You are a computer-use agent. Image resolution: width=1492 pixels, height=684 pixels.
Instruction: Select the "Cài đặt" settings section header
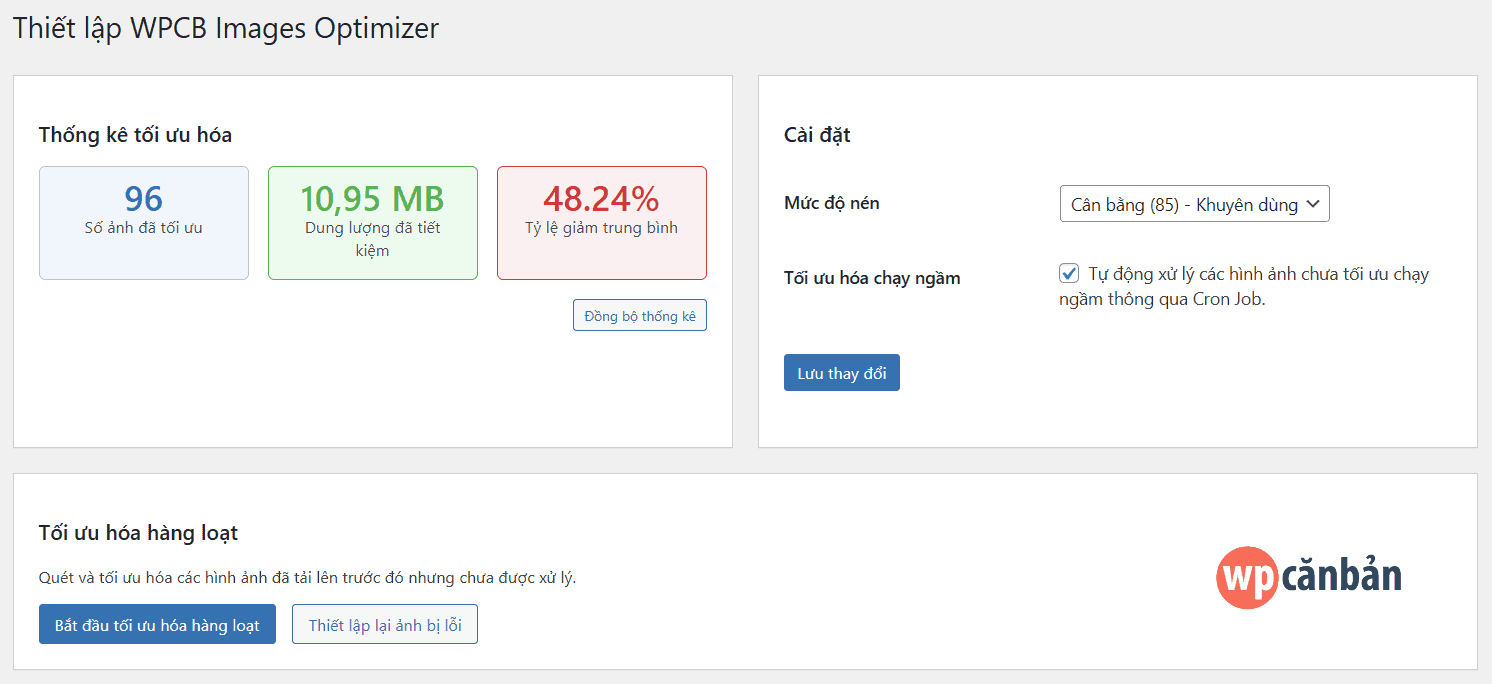pos(816,135)
